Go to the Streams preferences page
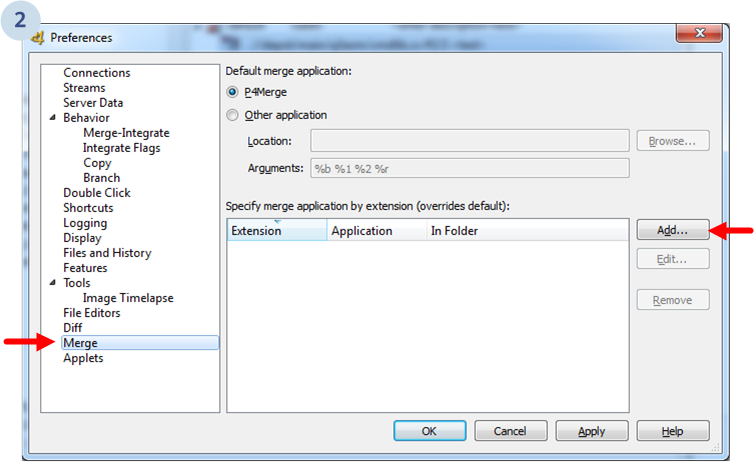This screenshot has width=754, height=462. [84, 87]
